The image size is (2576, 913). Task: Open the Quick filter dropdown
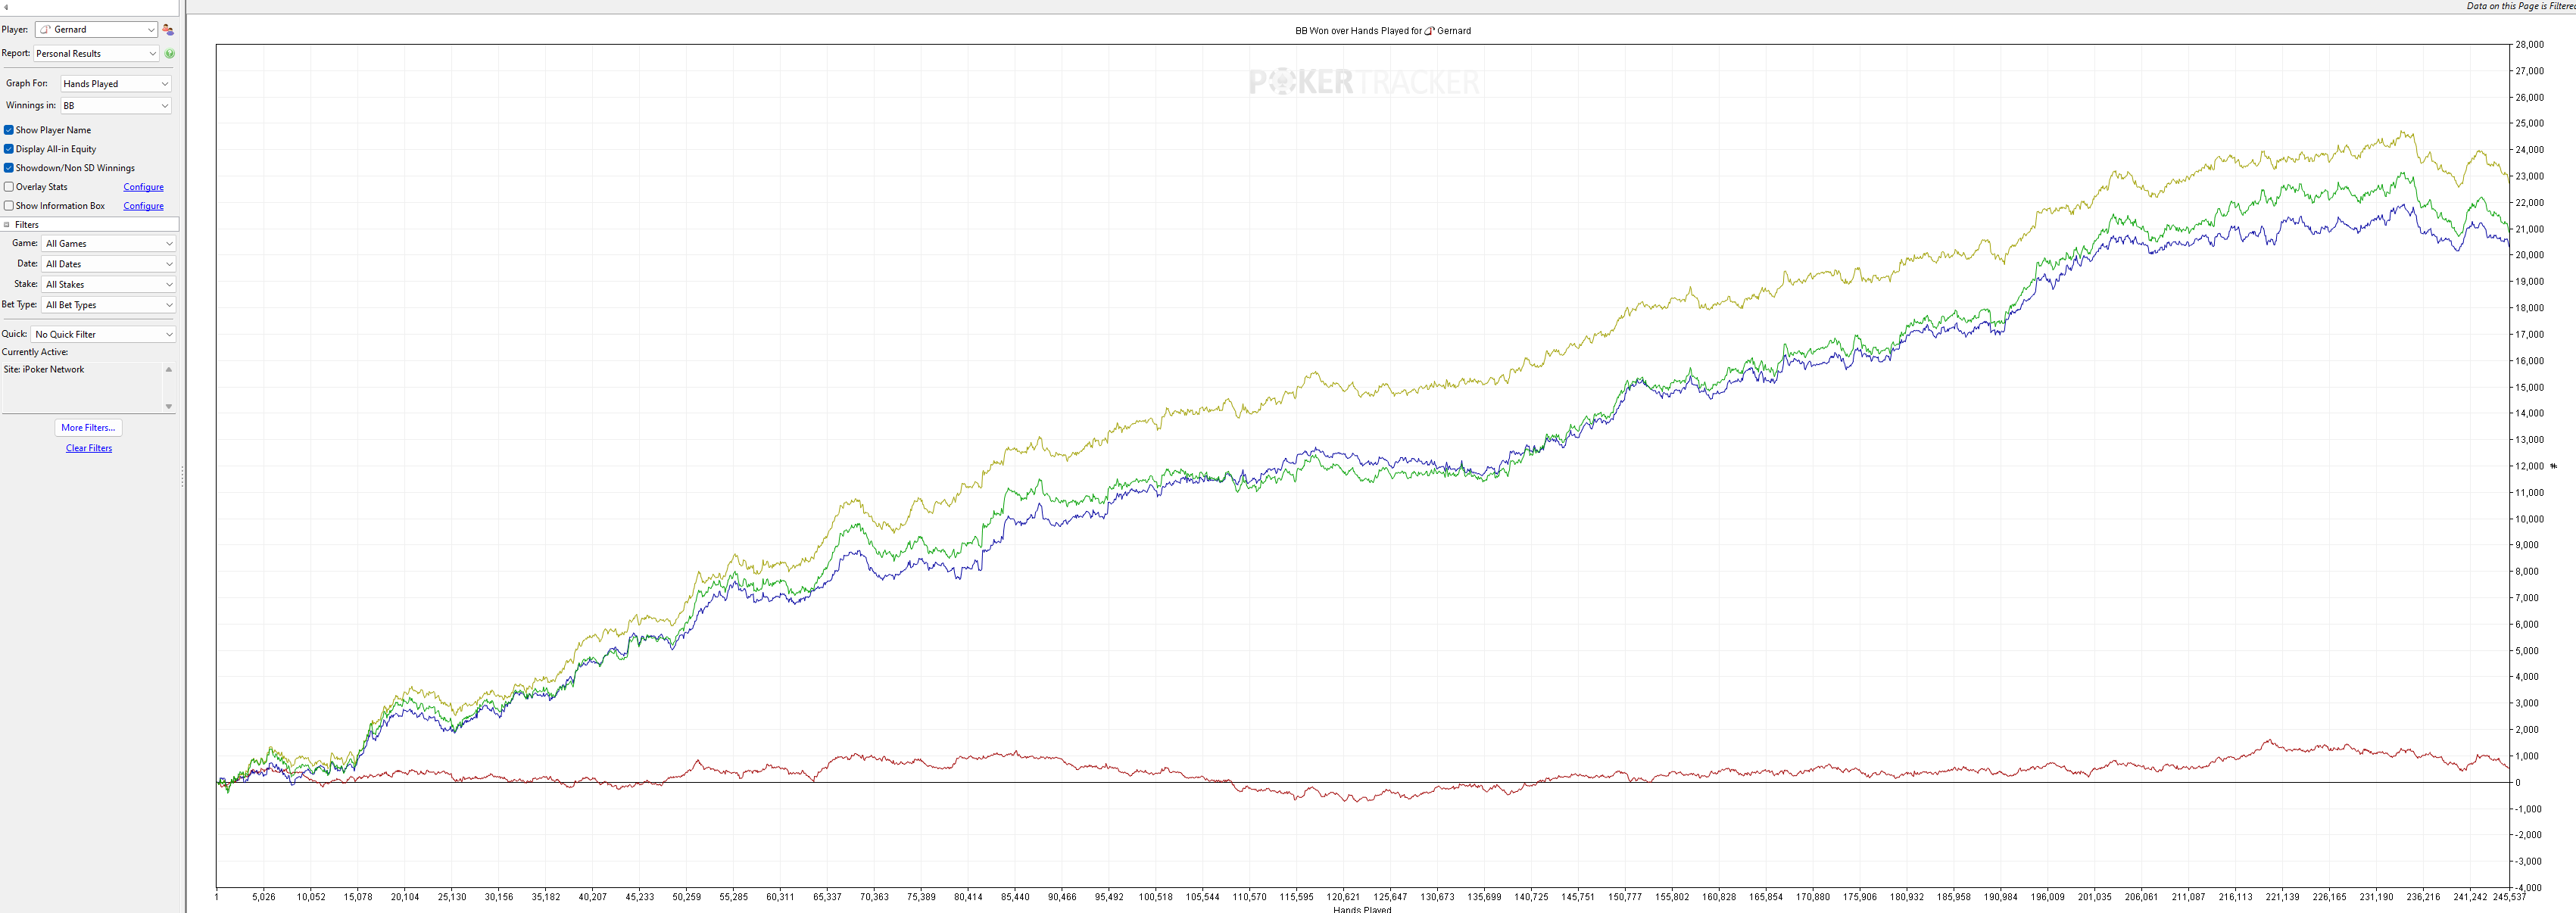(x=104, y=334)
